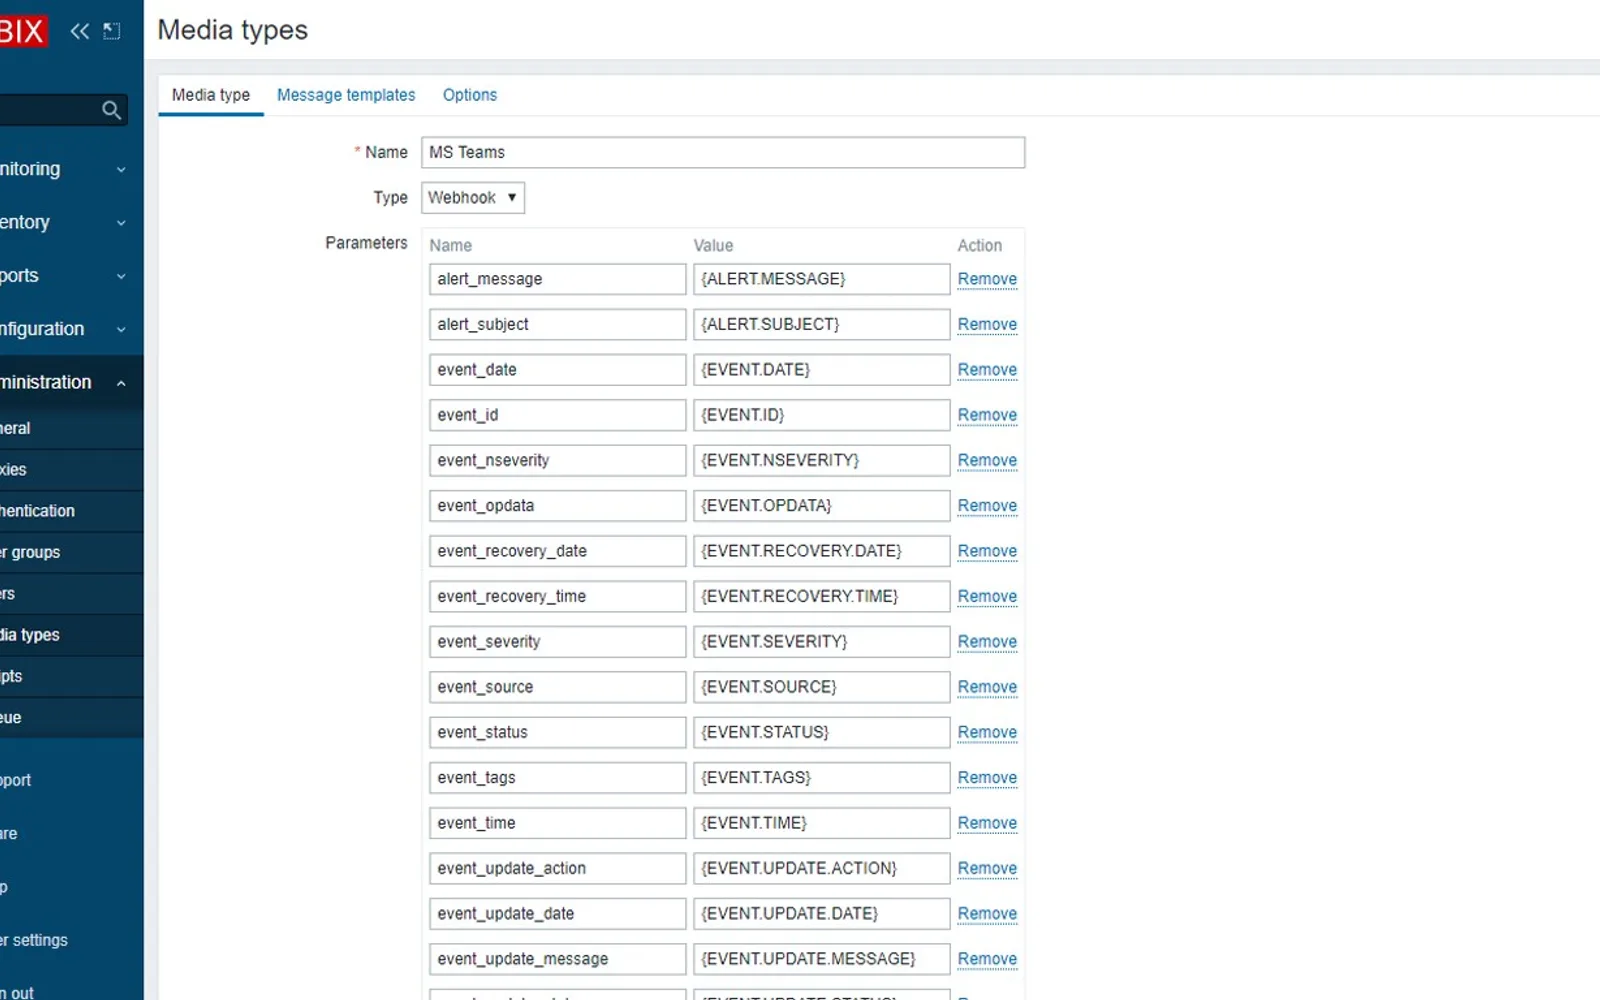The width and height of the screenshot is (1600, 1000).
Task: Click the Name field containing MS Teams
Action: coord(723,152)
